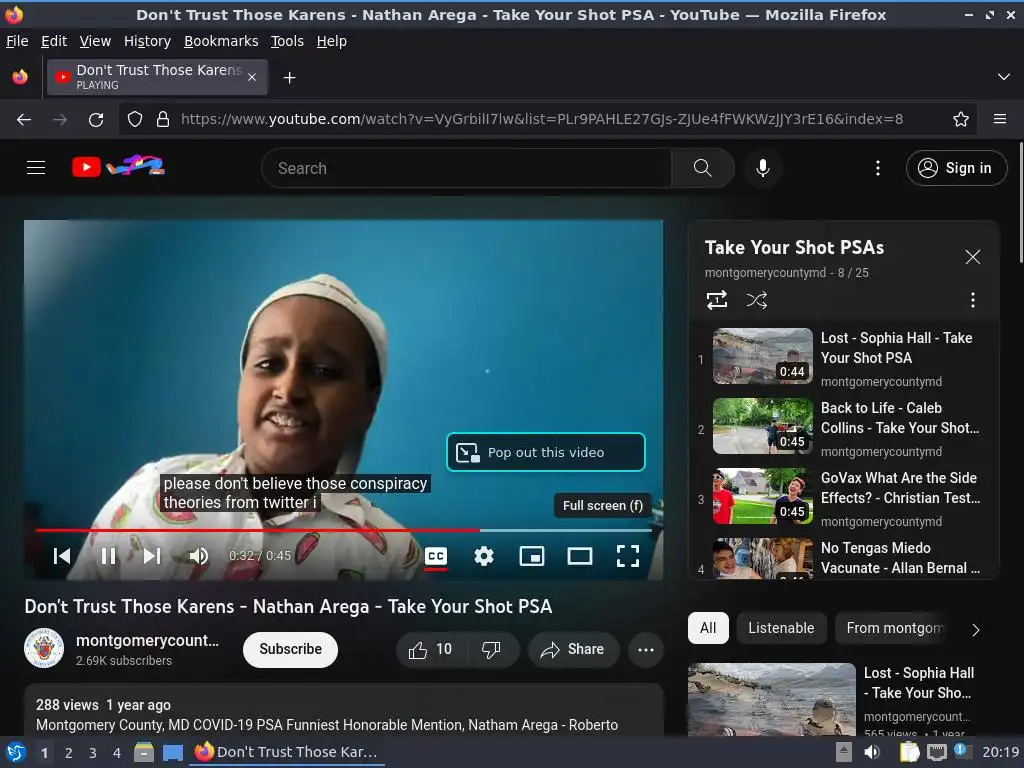Image resolution: width=1024 pixels, height=768 pixels.
Task: Subscribe to montgomerycountymd channel
Action: pyautogui.click(x=290, y=649)
